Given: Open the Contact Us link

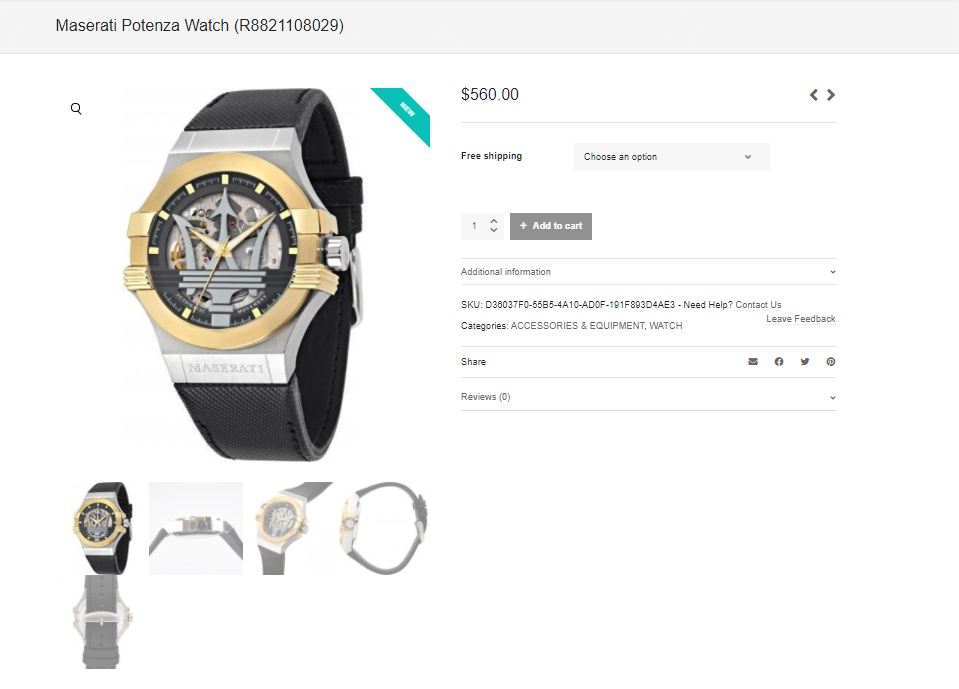Looking at the screenshot, I should coord(758,304).
